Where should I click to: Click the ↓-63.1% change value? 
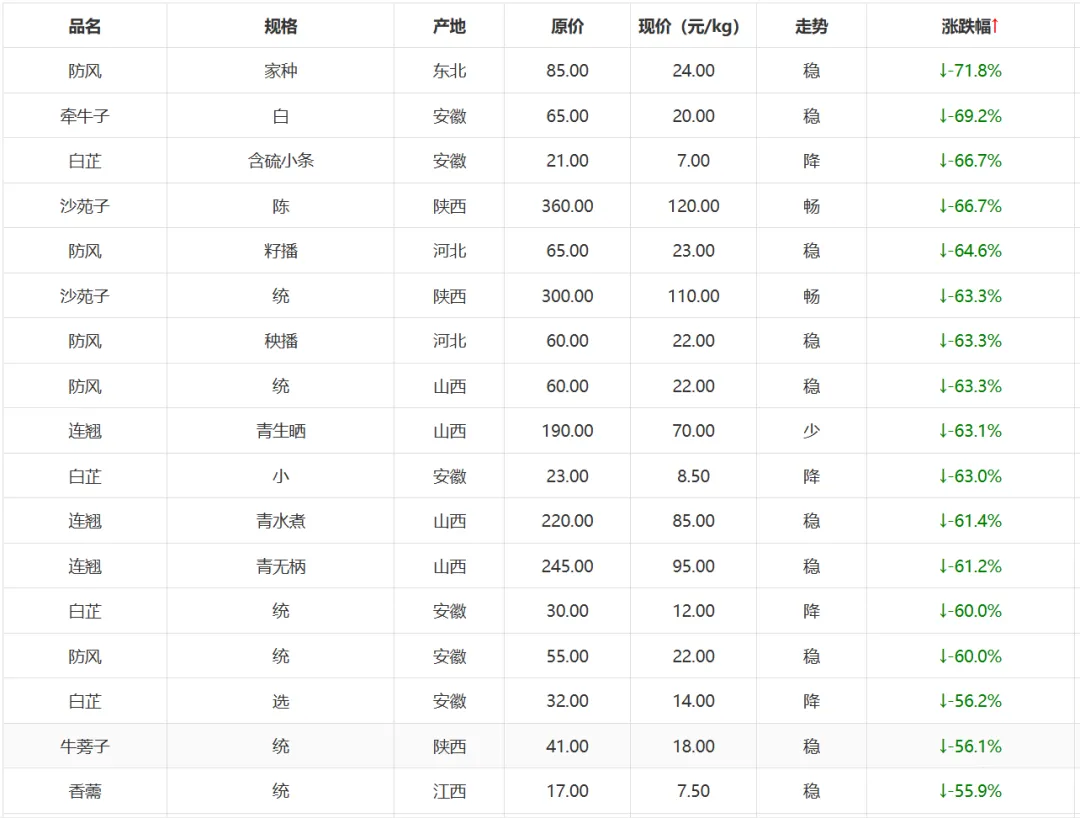(x=970, y=431)
